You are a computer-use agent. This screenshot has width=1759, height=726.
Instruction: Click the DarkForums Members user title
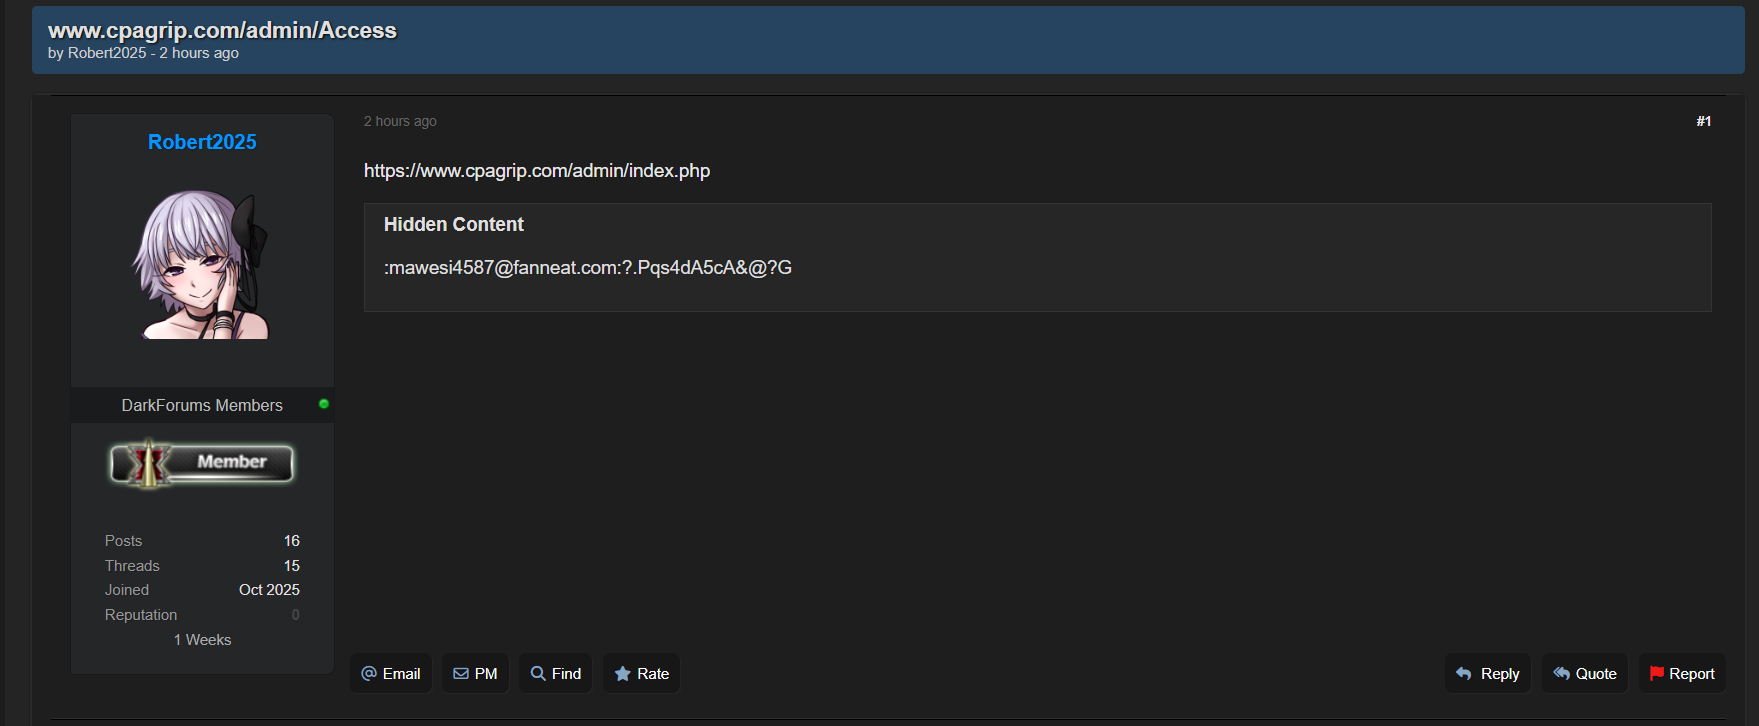pos(202,405)
